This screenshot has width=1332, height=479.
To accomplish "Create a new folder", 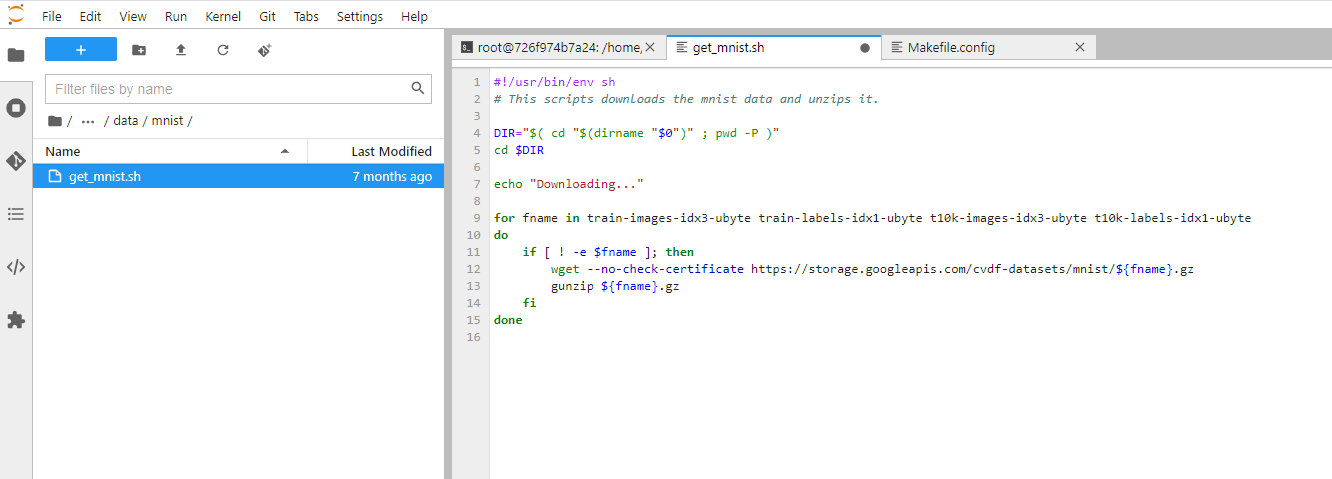I will coord(139,49).
